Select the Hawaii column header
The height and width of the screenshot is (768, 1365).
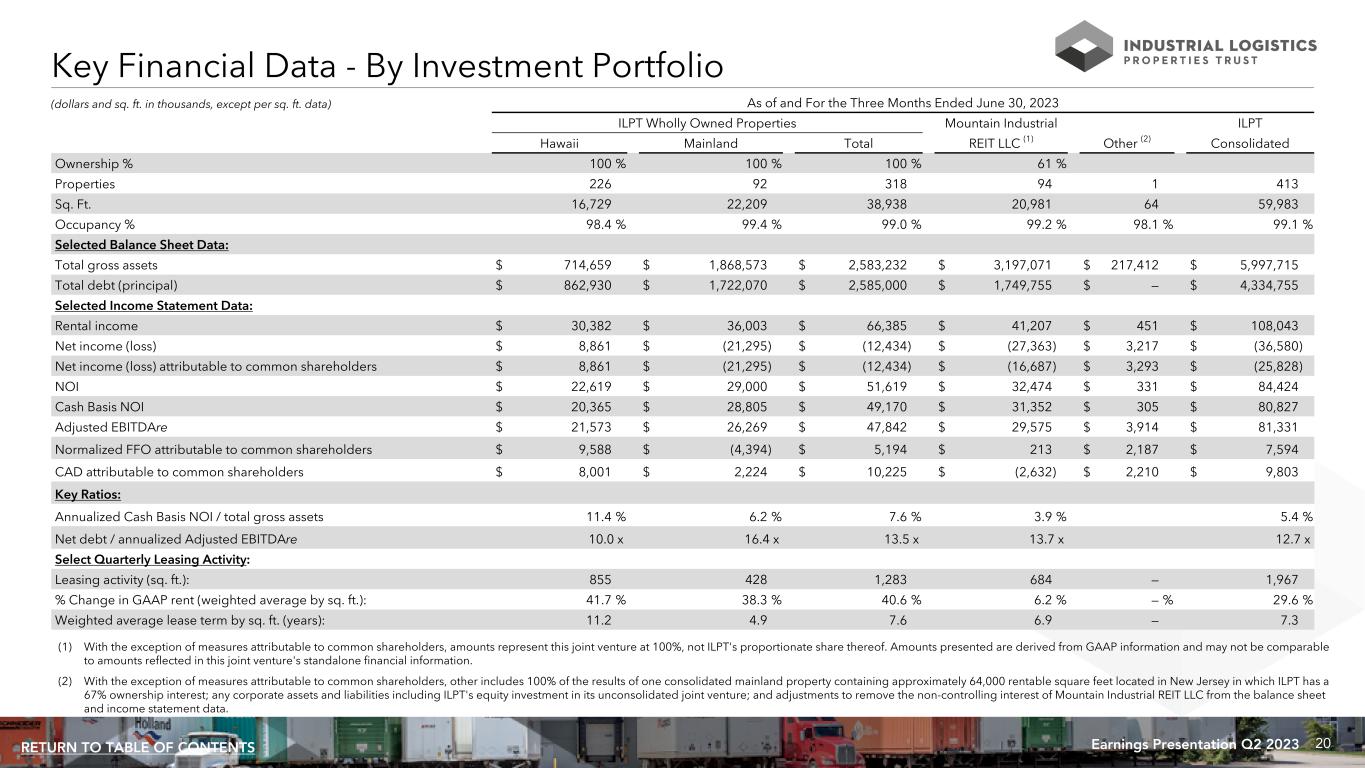point(559,143)
